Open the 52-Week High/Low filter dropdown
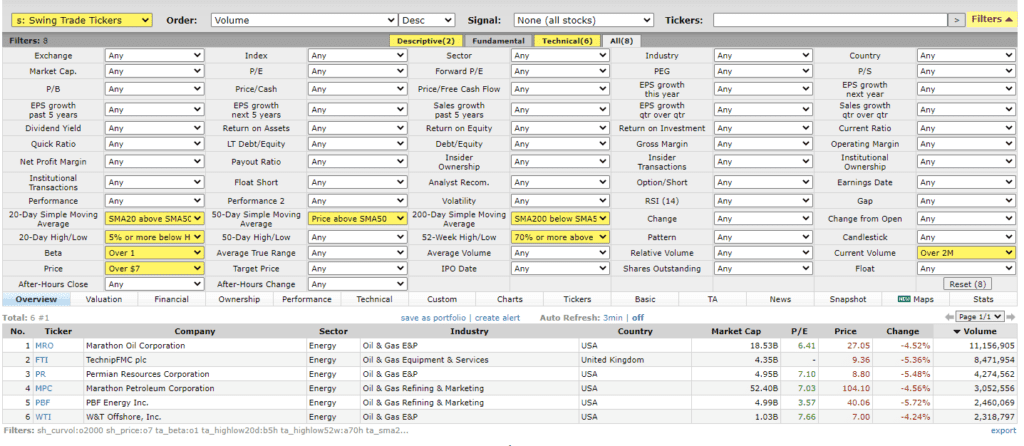1024x446 pixels. click(560, 237)
